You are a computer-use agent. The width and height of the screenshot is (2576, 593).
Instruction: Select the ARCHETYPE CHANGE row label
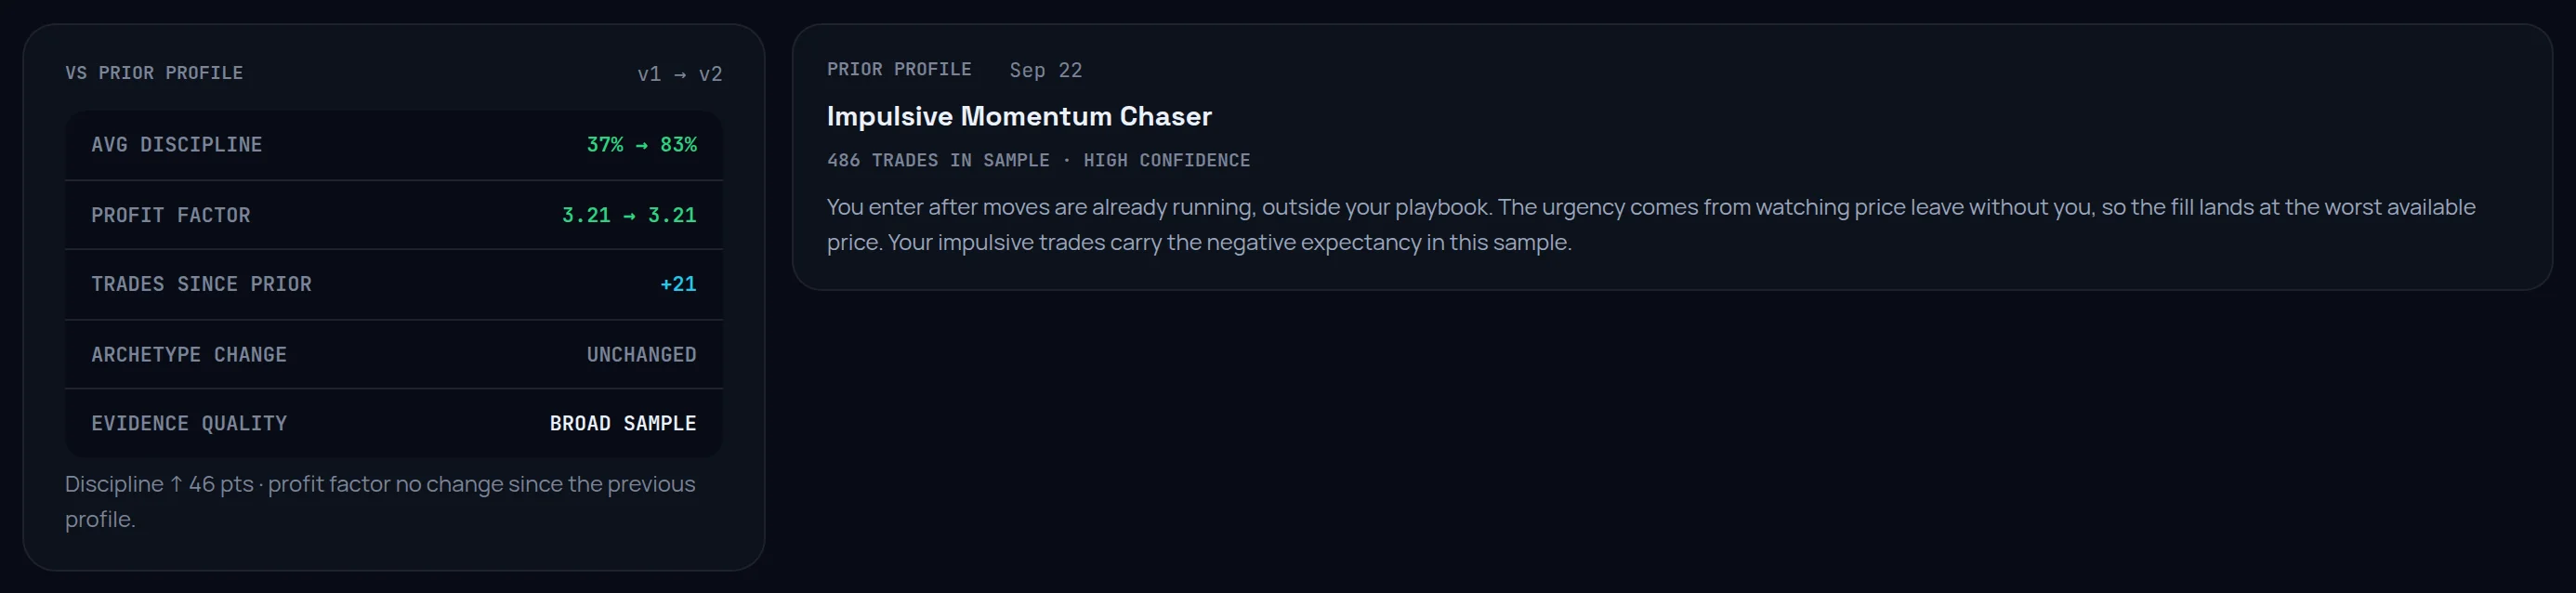tap(189, 355)
